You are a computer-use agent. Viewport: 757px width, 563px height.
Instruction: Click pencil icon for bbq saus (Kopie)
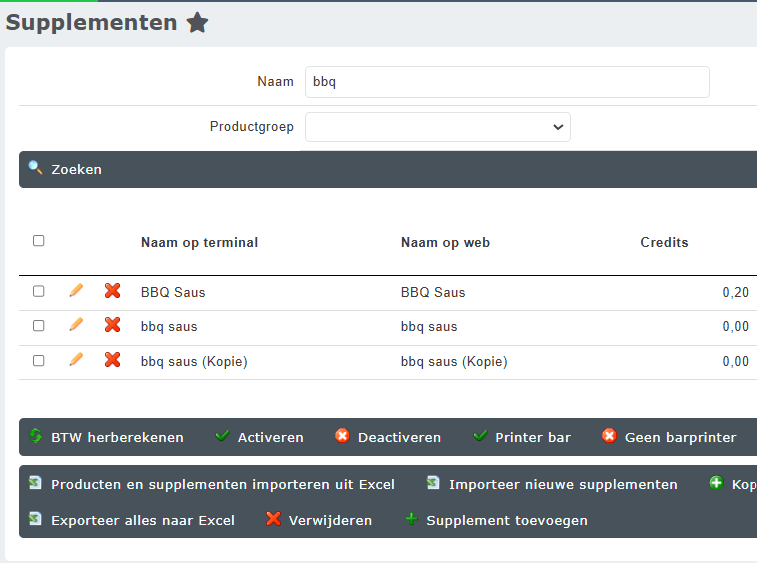pos(76,360)
